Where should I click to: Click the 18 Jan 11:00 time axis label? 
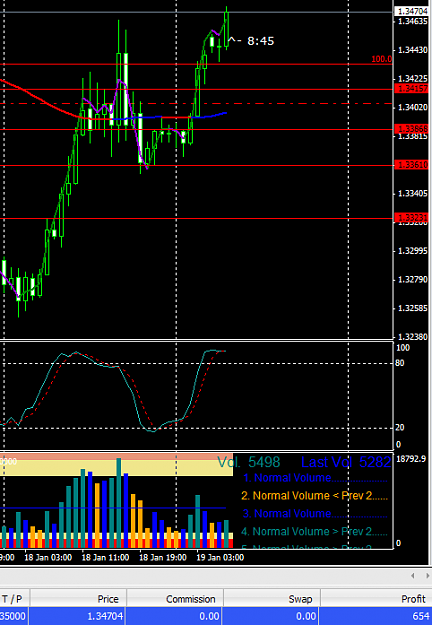[105, 557]
